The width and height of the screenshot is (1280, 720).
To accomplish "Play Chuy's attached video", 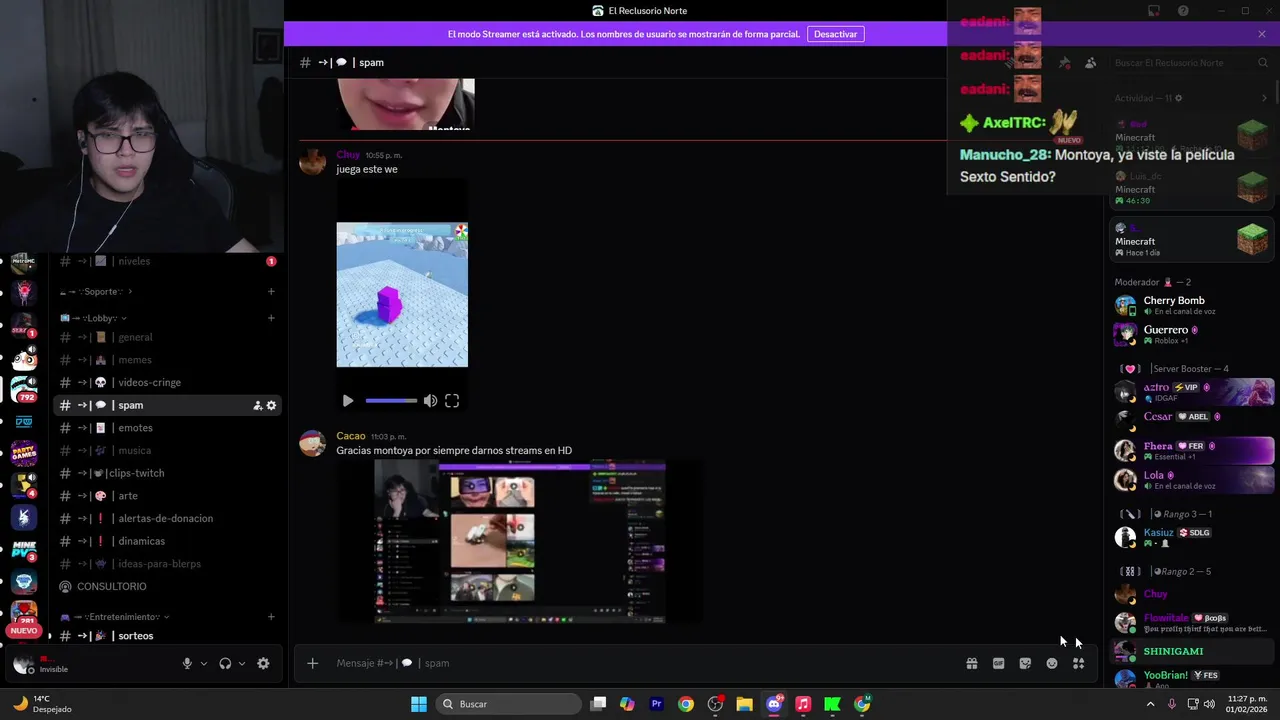I will (x=348, y=401).
